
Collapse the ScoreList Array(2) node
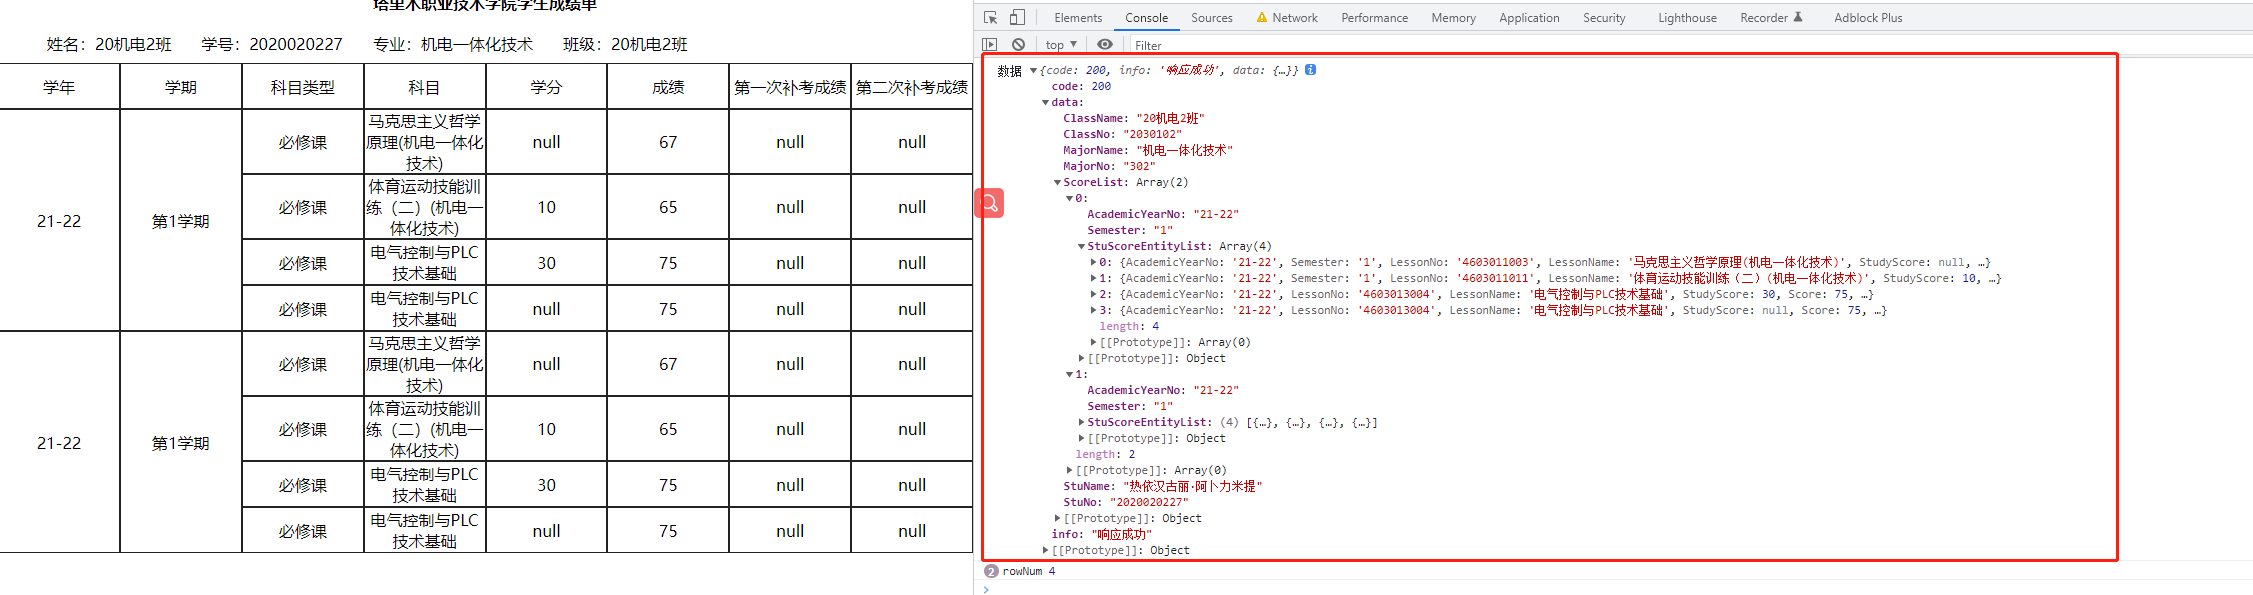tap(1057, 182)
